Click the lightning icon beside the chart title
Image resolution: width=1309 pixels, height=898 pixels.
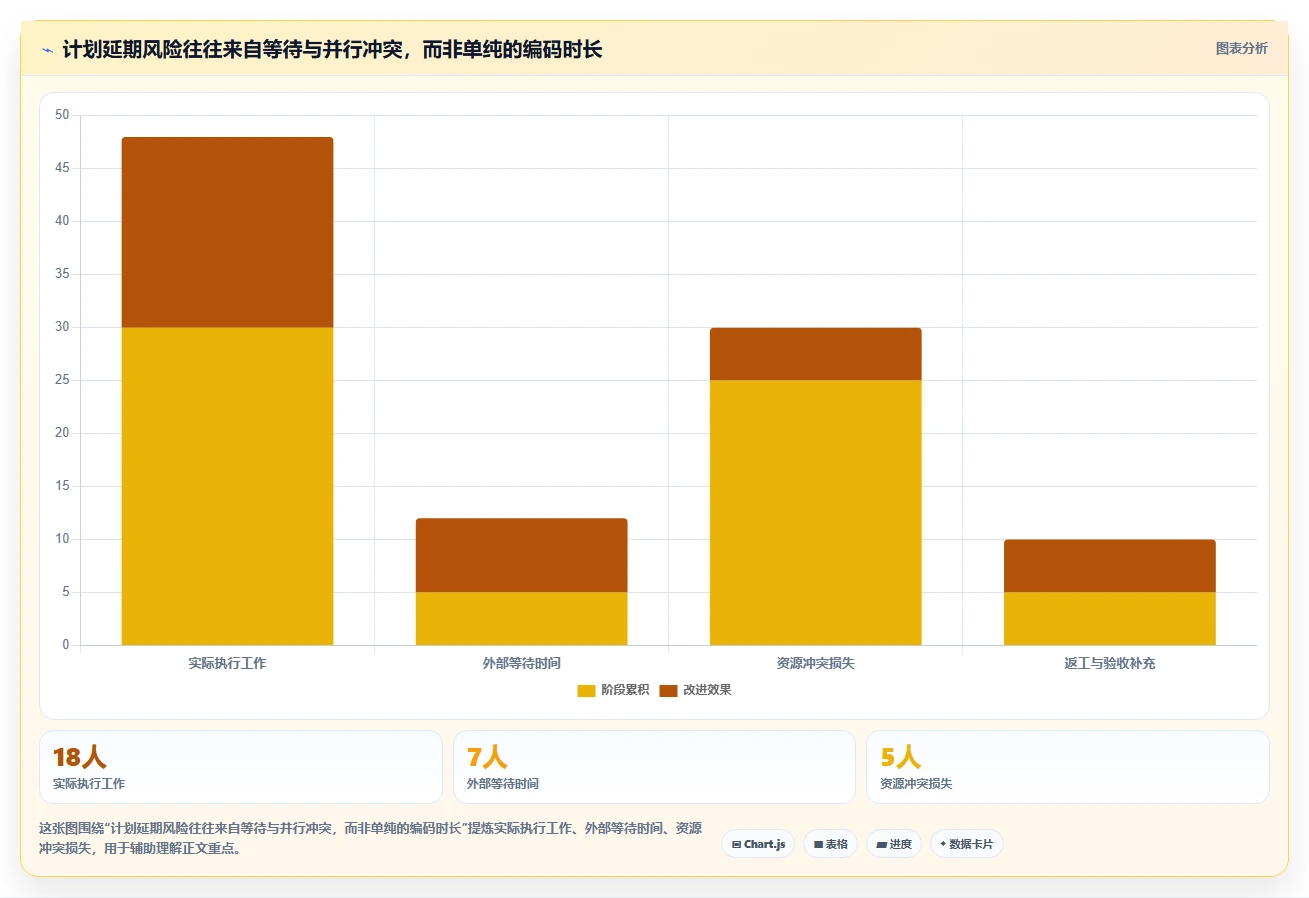47,50
